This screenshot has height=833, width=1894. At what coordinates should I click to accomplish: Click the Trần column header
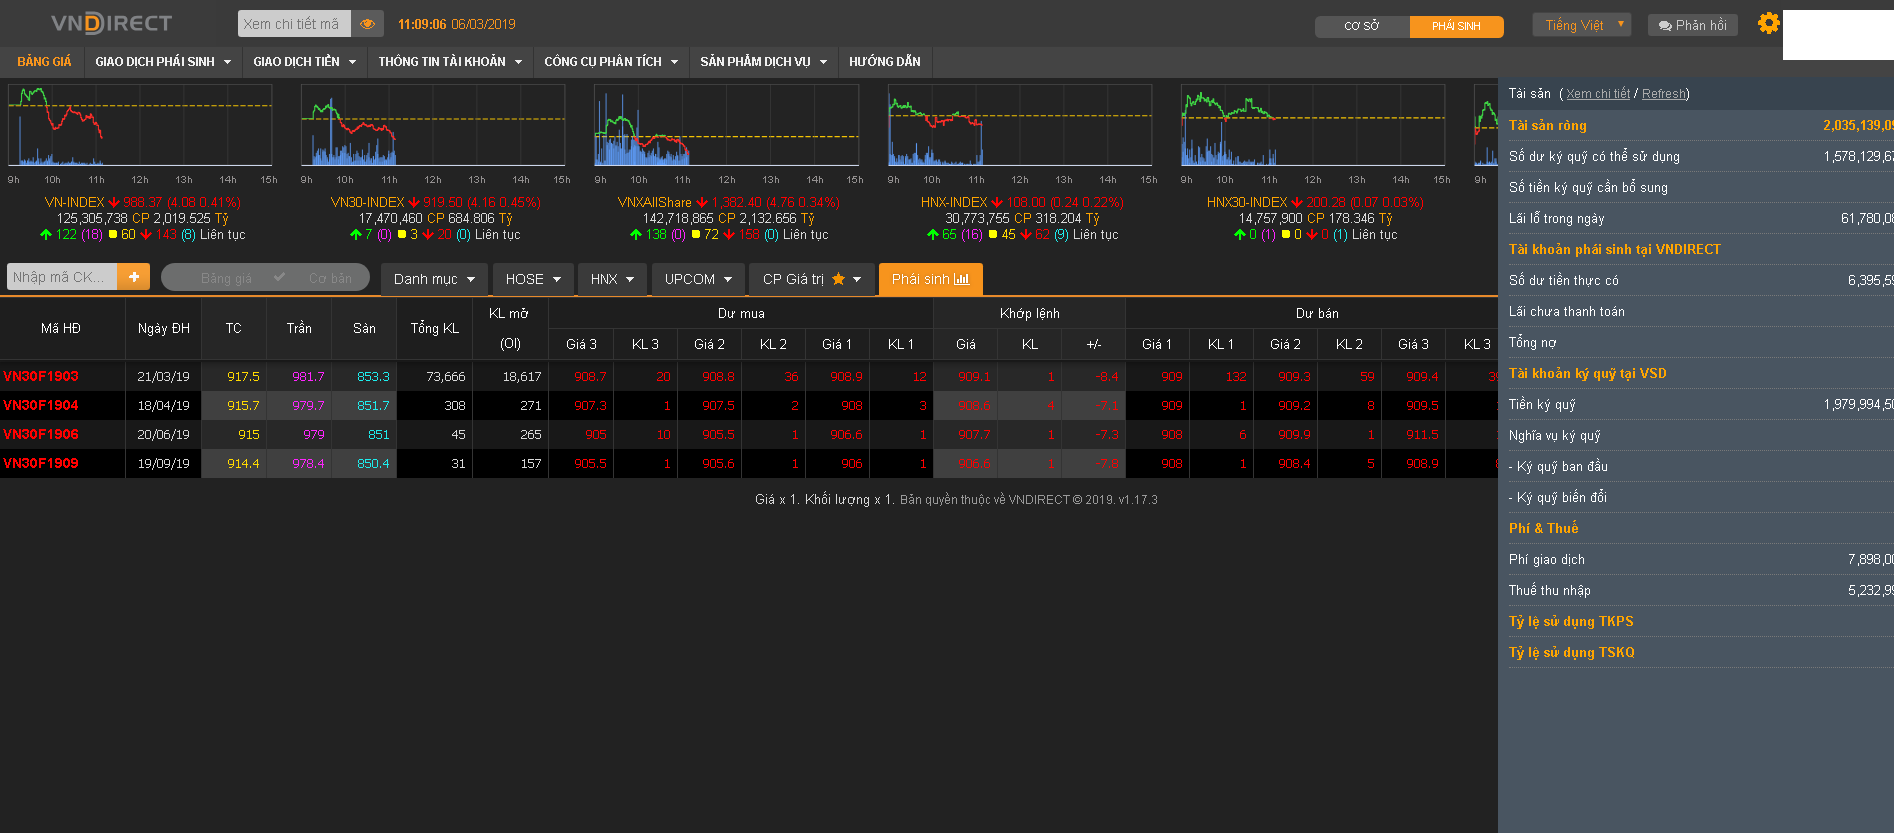299,328
